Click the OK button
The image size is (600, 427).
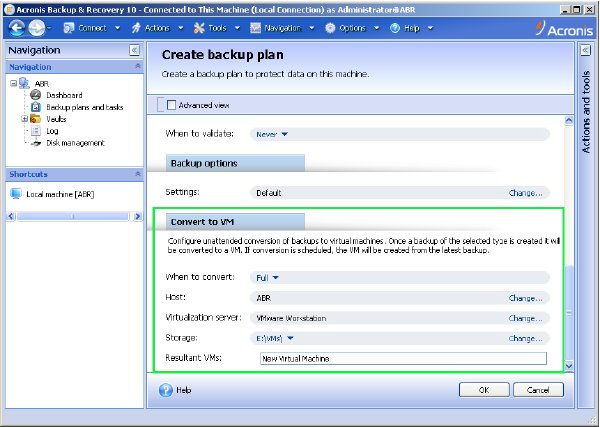(484, 390)
